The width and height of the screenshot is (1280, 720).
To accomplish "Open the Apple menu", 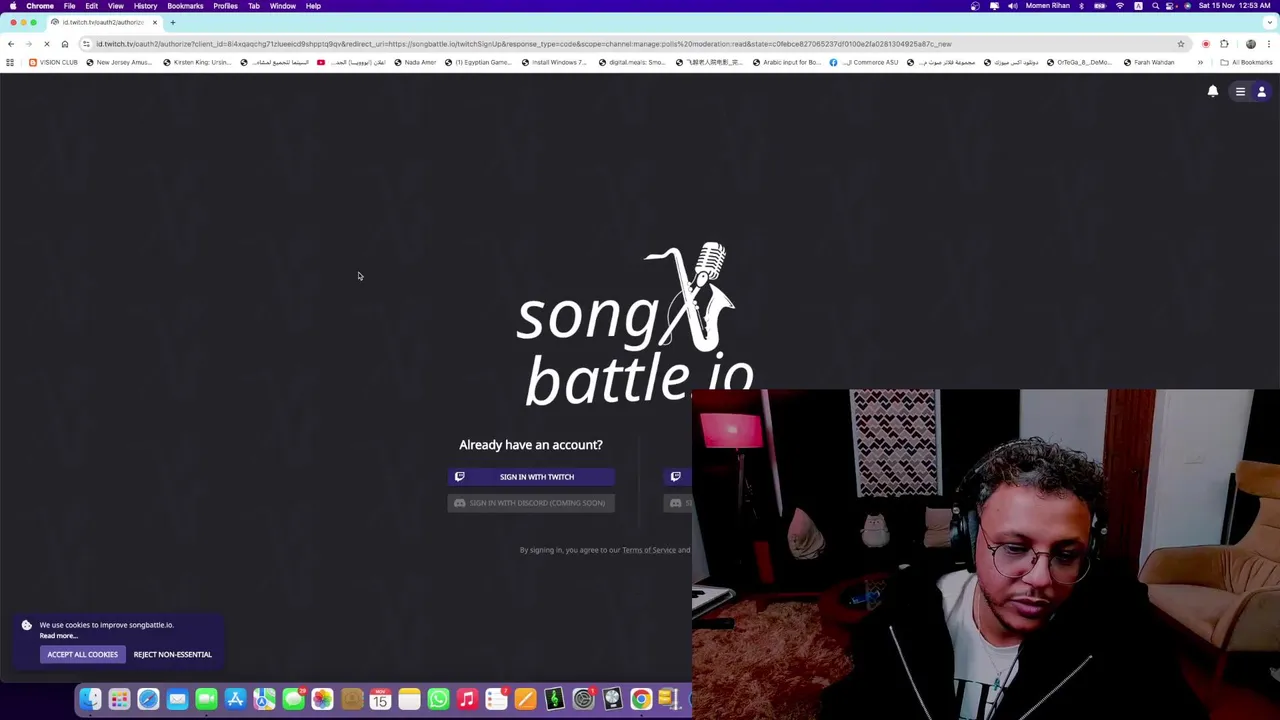I will point(13,6).
